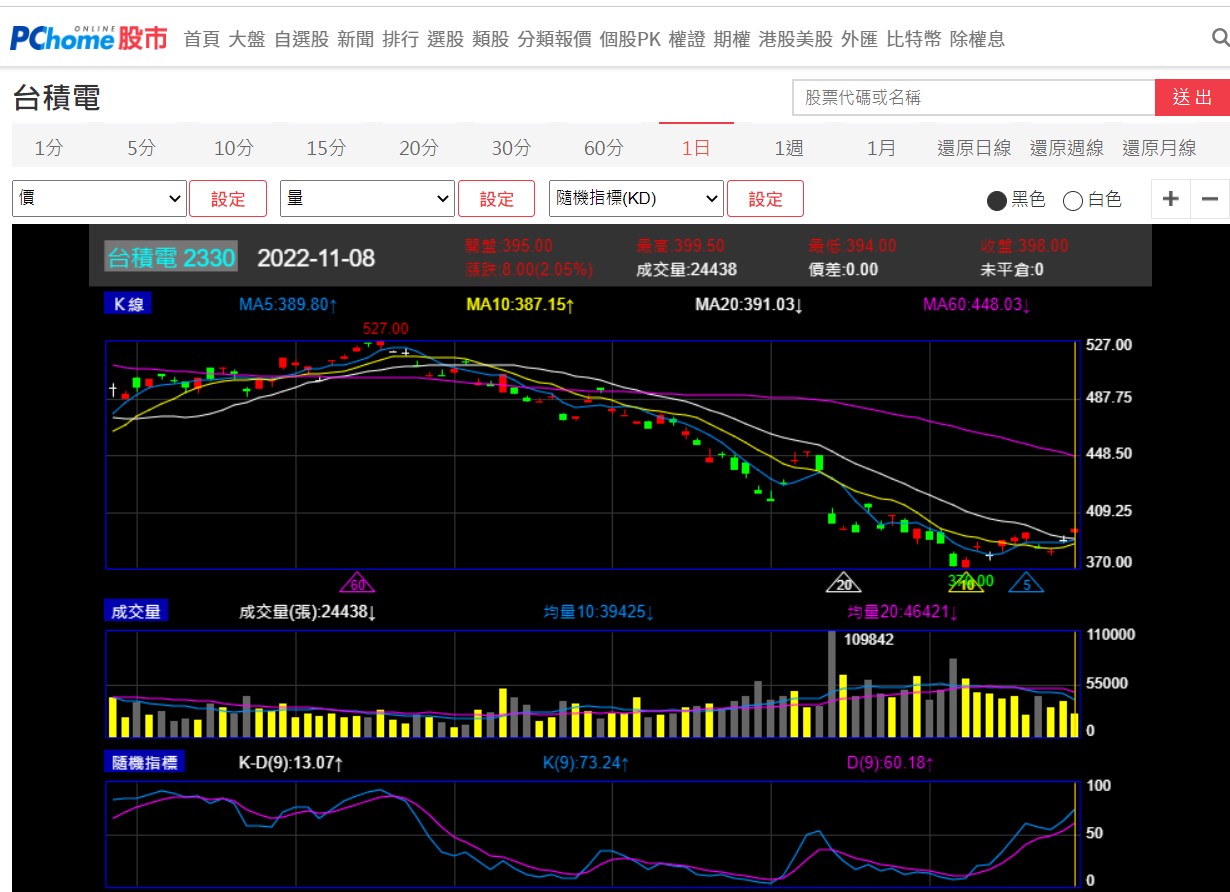Viewport: 1230px width, 892px height.
Task: Open 個股PK in the navigation bar
Action: pos(631,39)
